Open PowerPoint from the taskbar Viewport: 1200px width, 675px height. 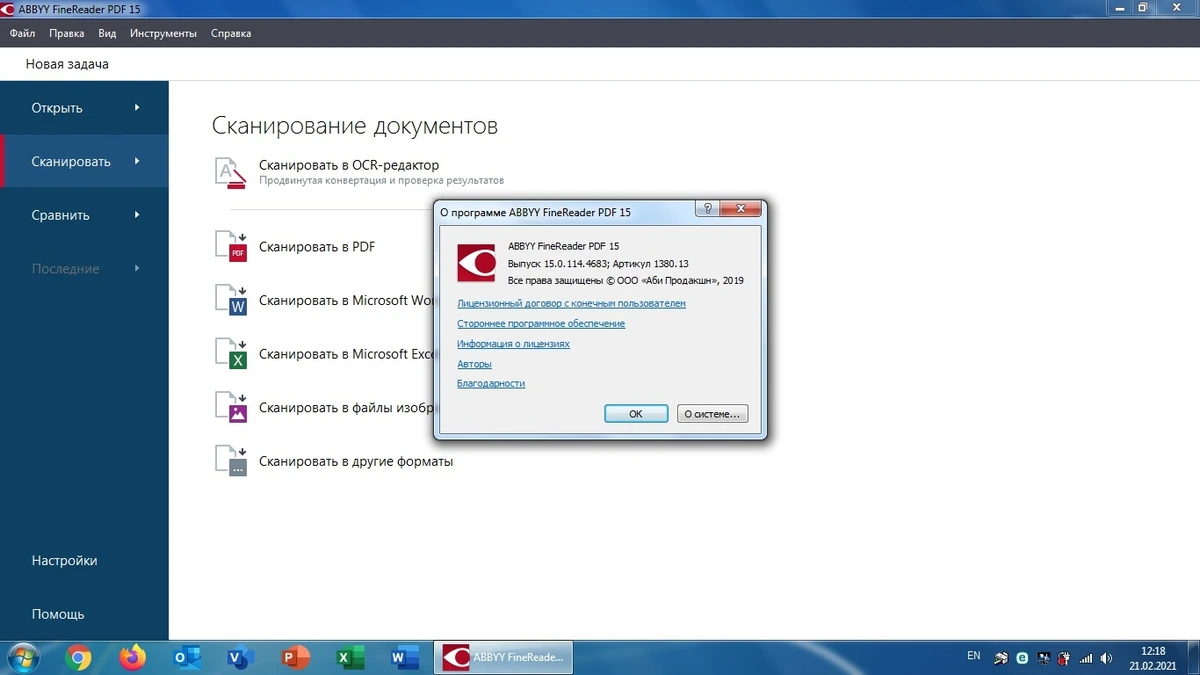(x=295, y=657)
